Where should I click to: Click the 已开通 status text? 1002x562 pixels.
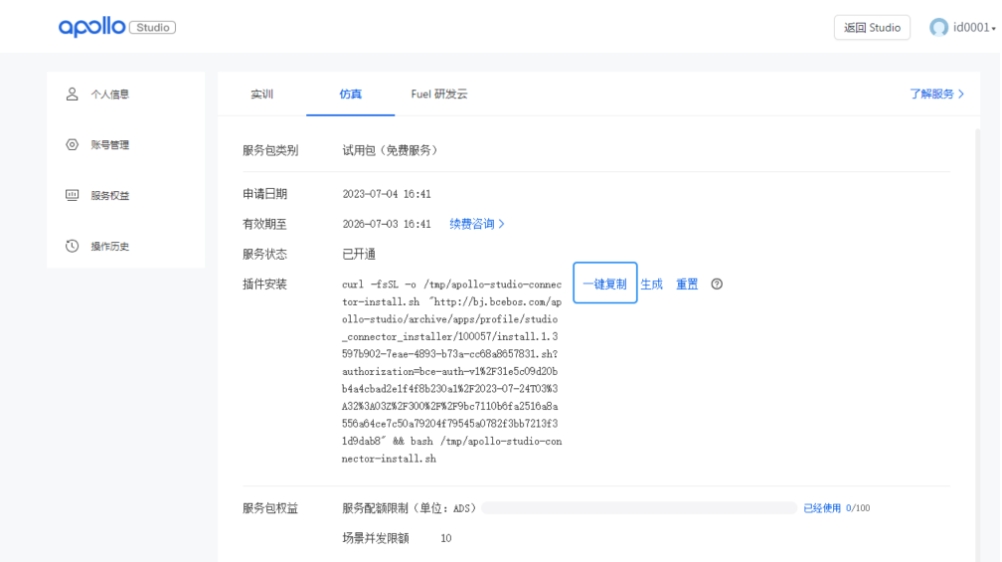click(x=359, y=254)
